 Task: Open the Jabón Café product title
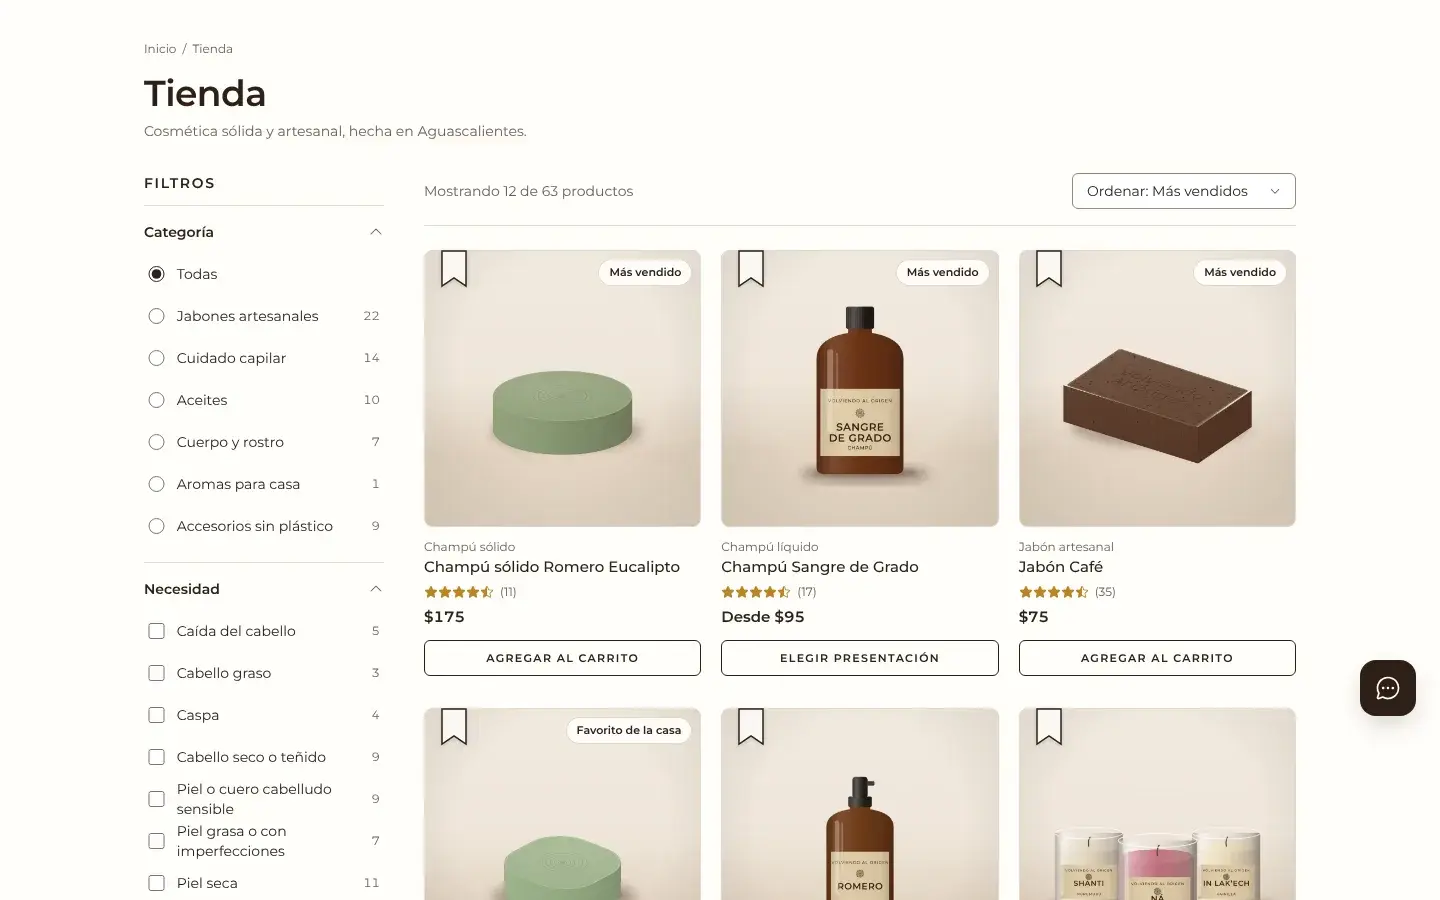[1061, 567]
